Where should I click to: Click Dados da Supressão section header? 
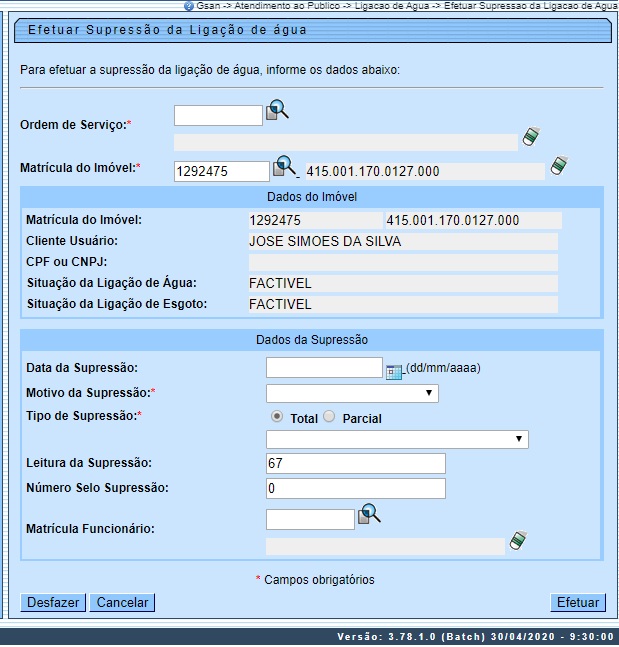point(312,340)
